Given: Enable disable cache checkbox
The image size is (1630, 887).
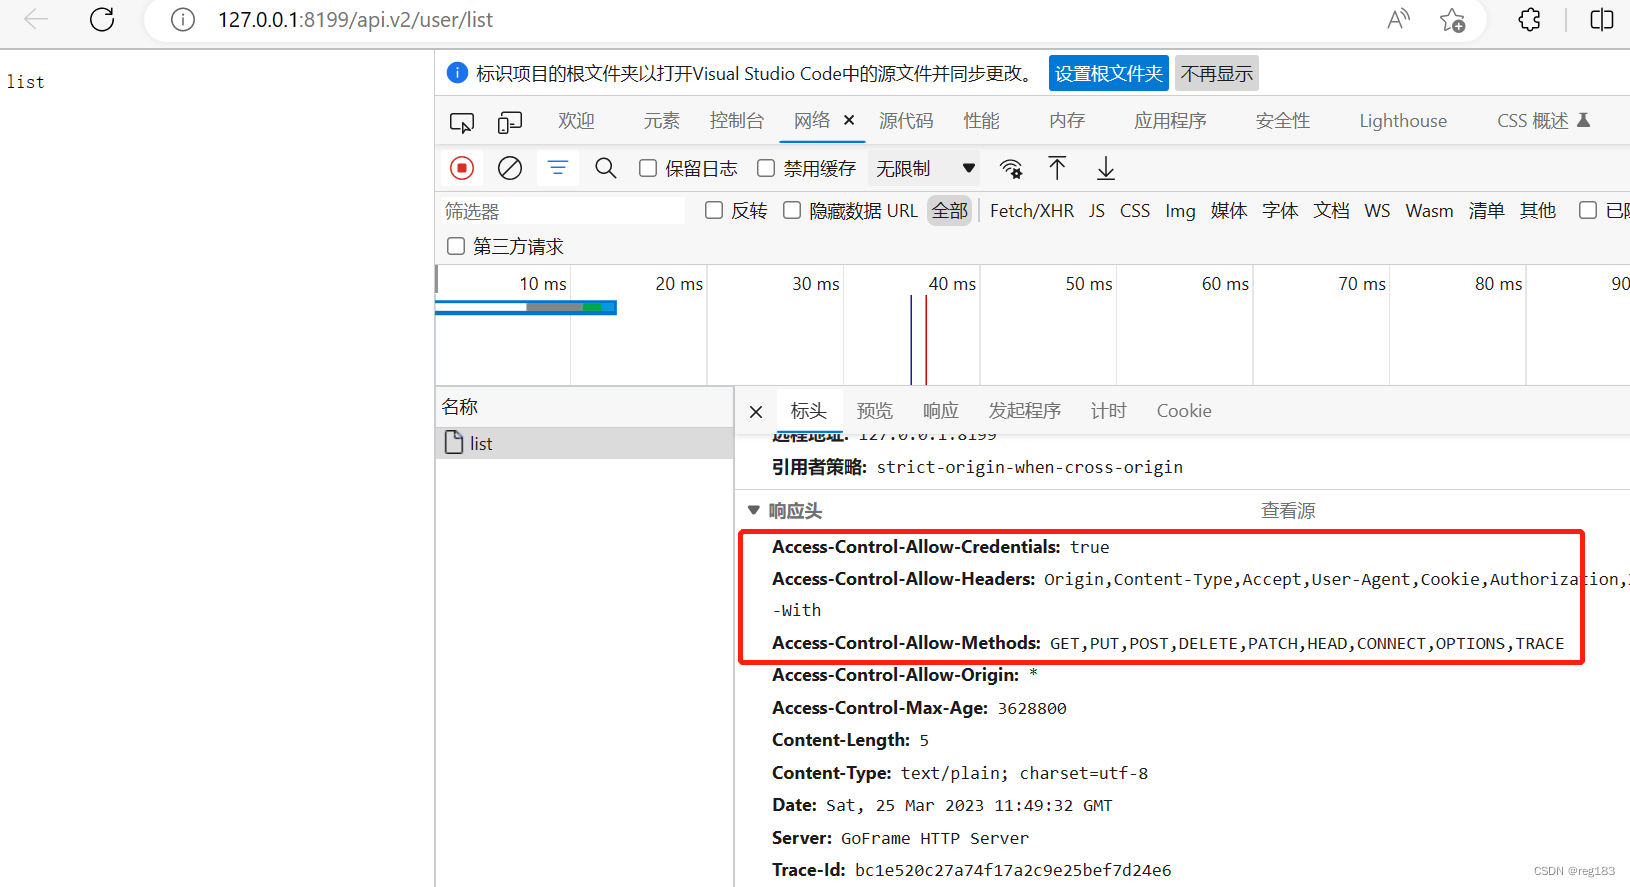Looking at the screenshot, I should 766,168.
